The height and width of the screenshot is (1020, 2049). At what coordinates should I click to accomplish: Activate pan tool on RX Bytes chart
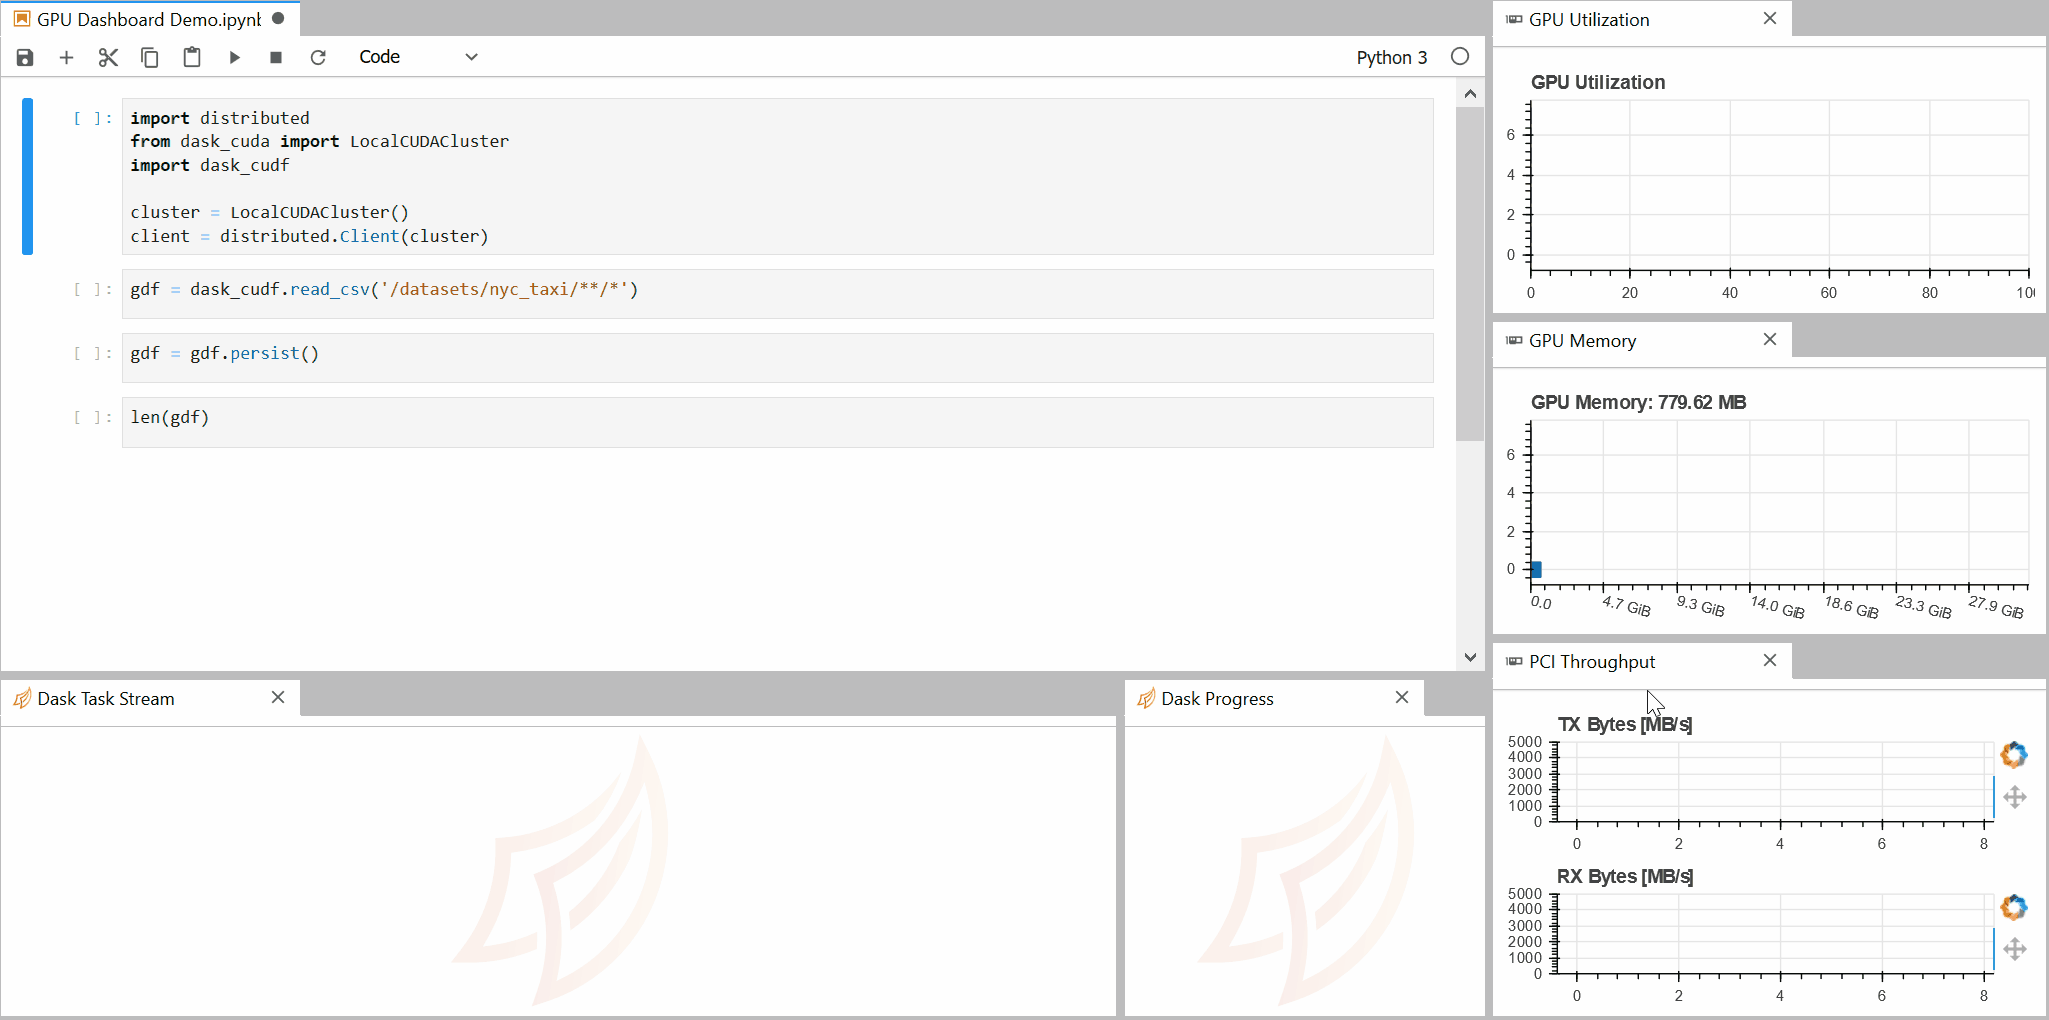click(2015, 949)
